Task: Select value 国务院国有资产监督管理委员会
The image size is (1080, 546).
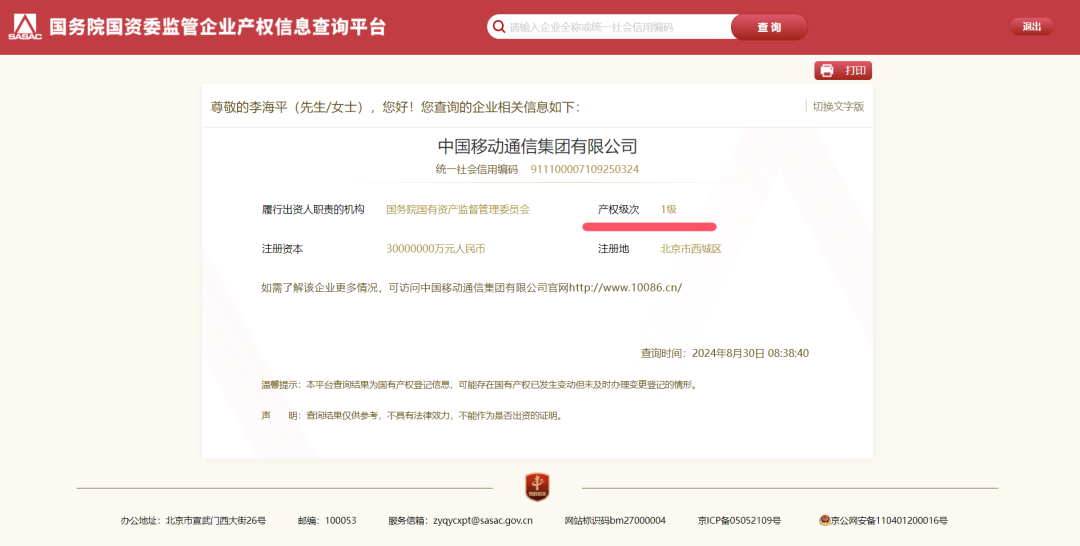Action: pyautogui.click(x=458, y=209)
